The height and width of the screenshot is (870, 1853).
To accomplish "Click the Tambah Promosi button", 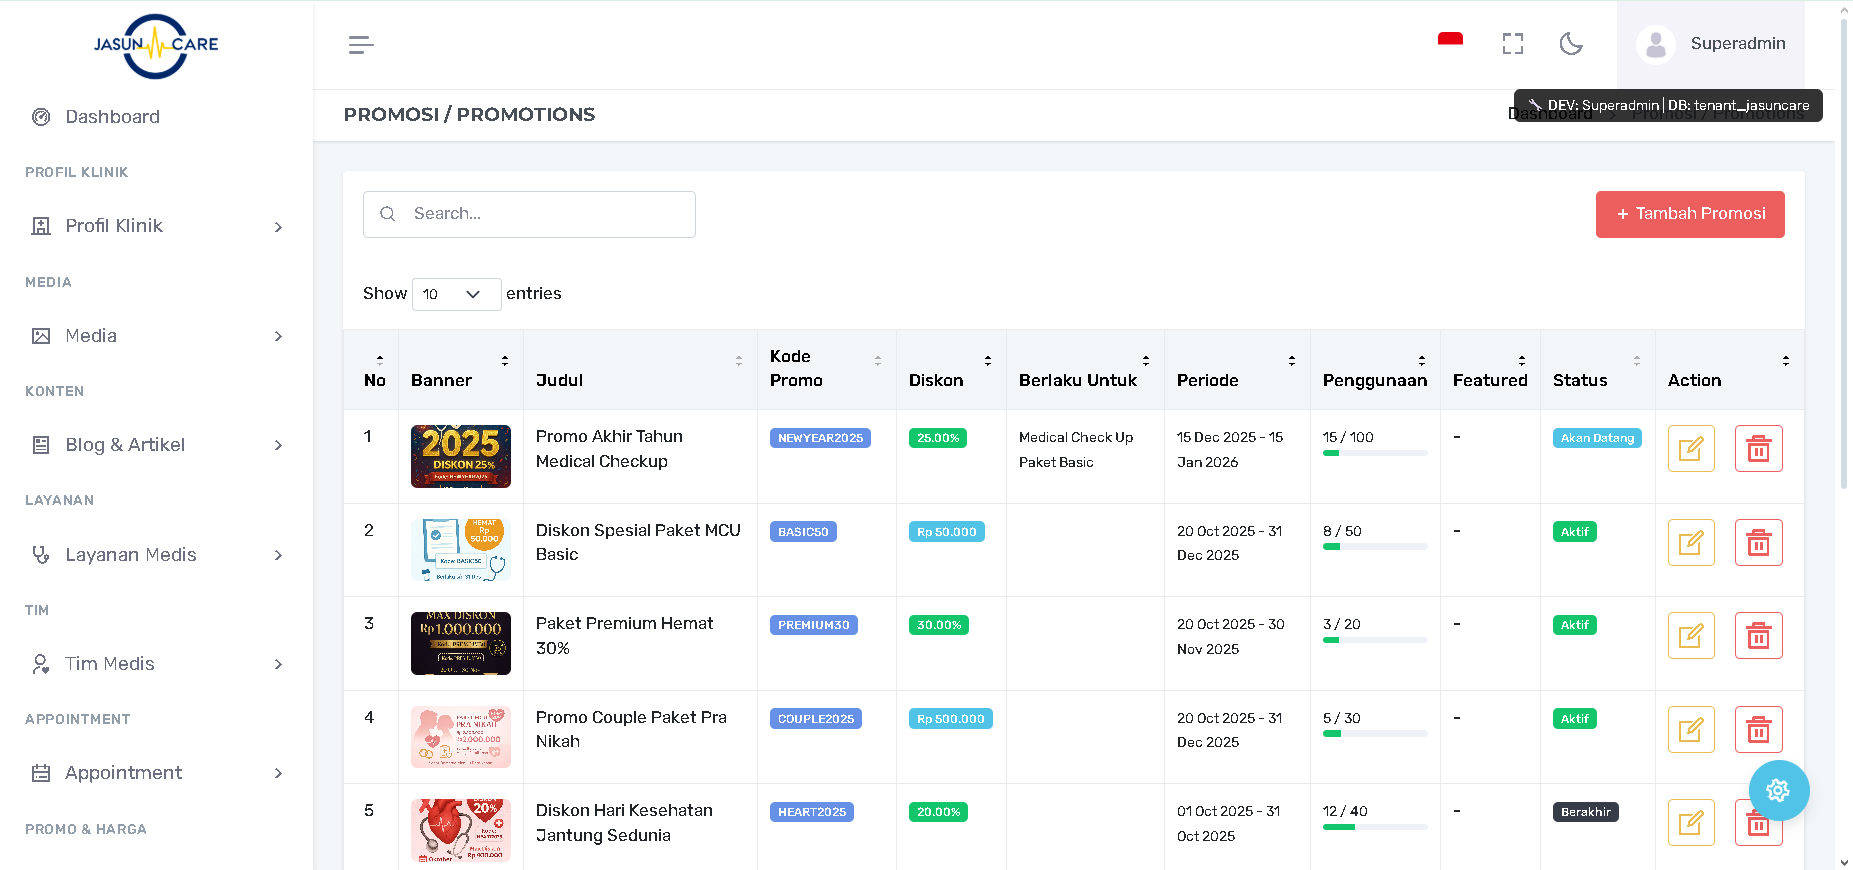I will point(1689,214).
